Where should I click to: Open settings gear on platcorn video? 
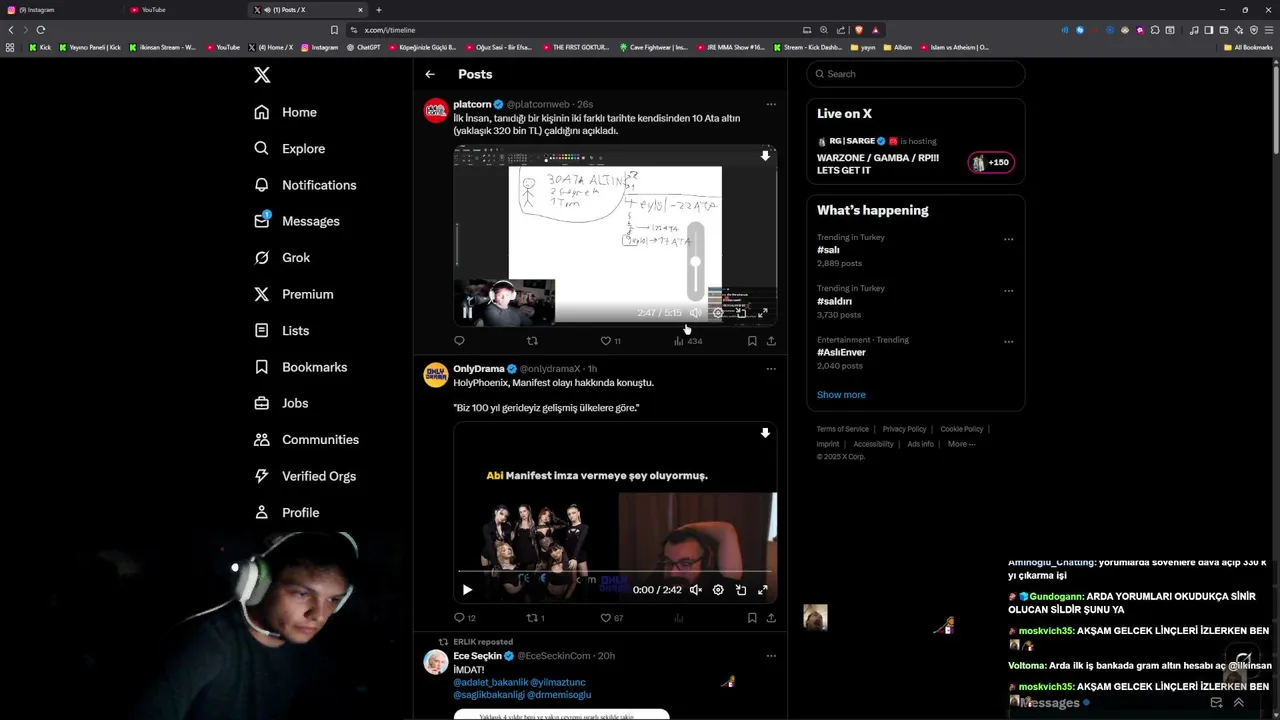tap(718, 313)
